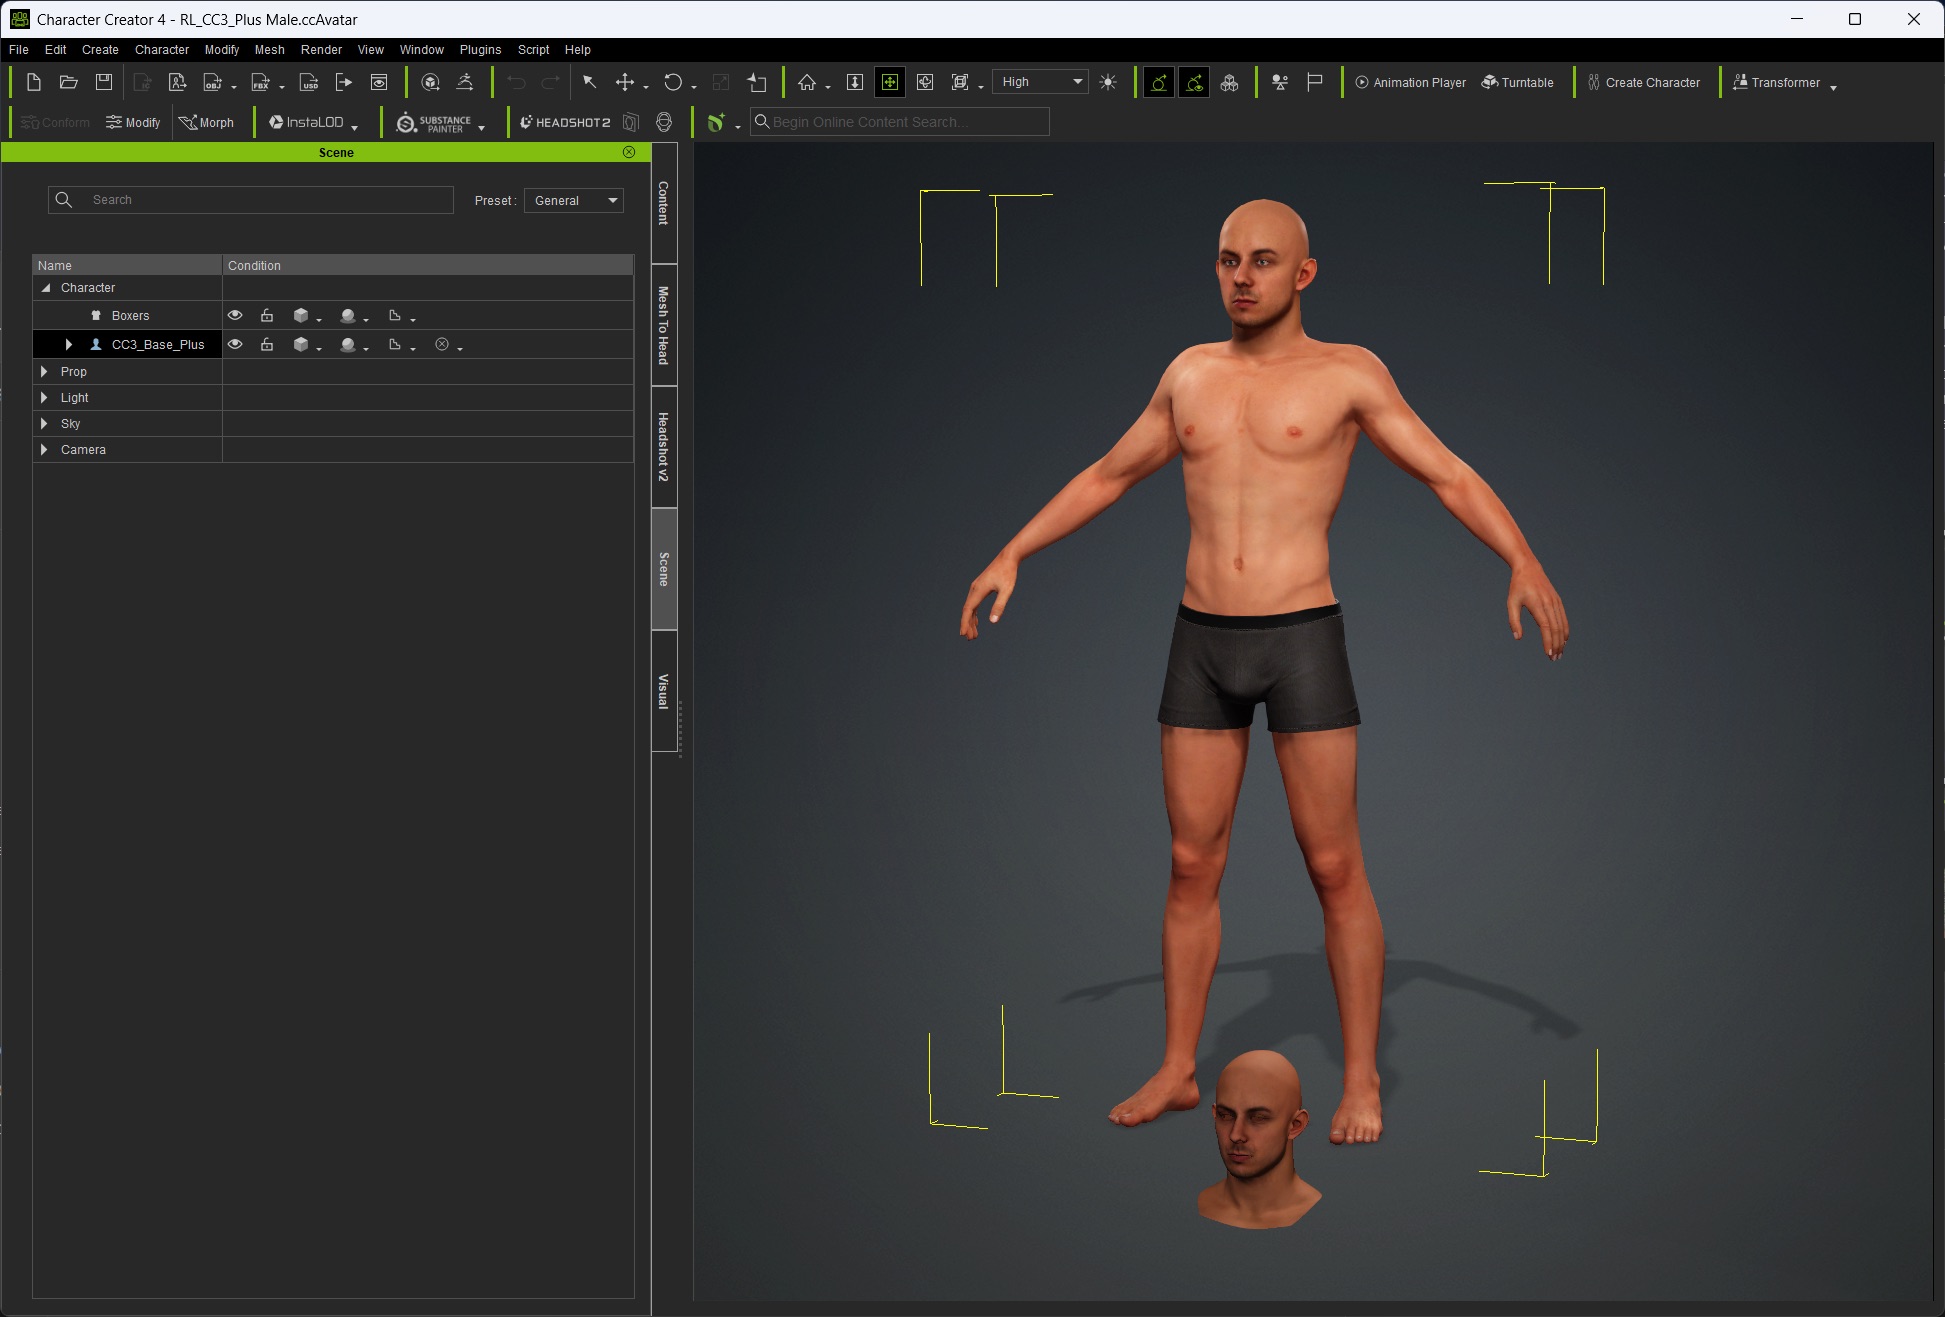
Task: Click the running figure motion icon
Action: [466, 82]
